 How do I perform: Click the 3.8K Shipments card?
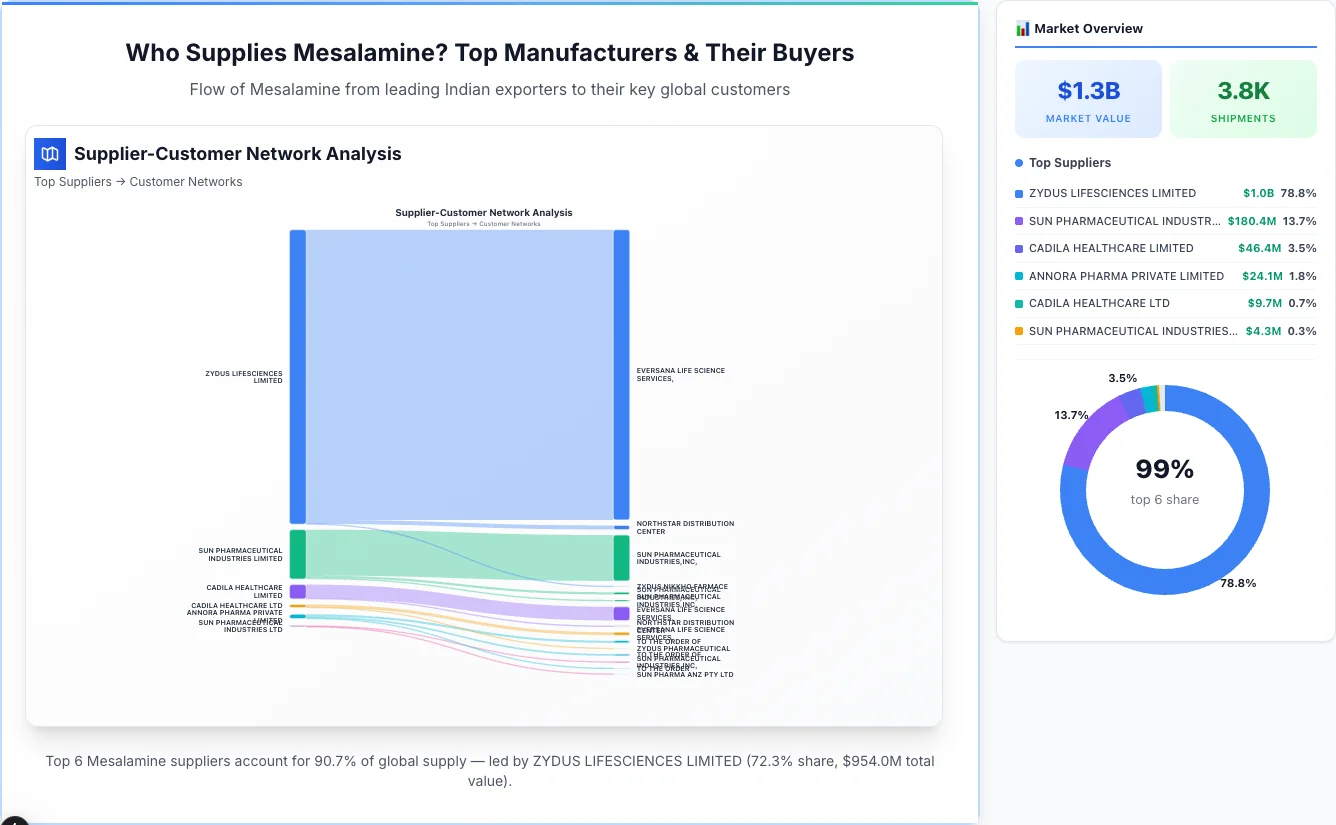pyautogui.click(x=1243, y=97)
